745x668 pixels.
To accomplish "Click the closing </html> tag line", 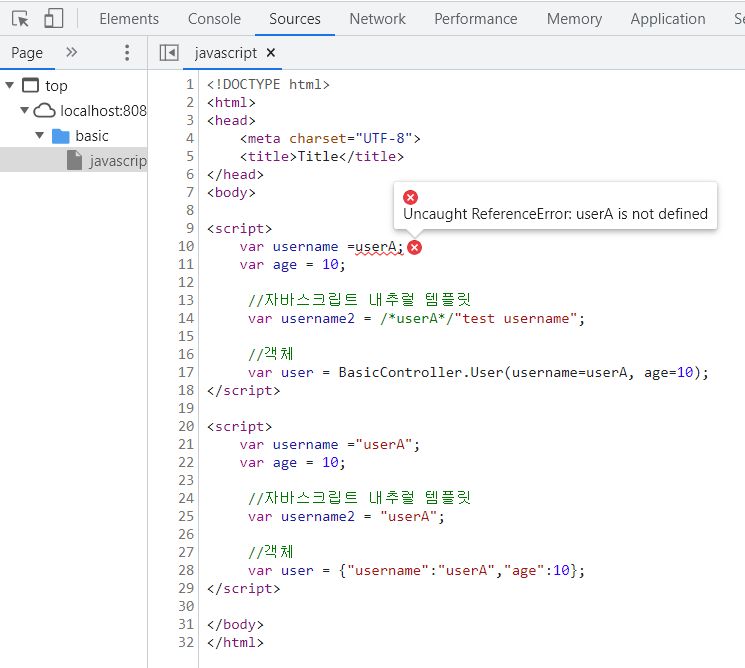I will click(x=235, y=643).
